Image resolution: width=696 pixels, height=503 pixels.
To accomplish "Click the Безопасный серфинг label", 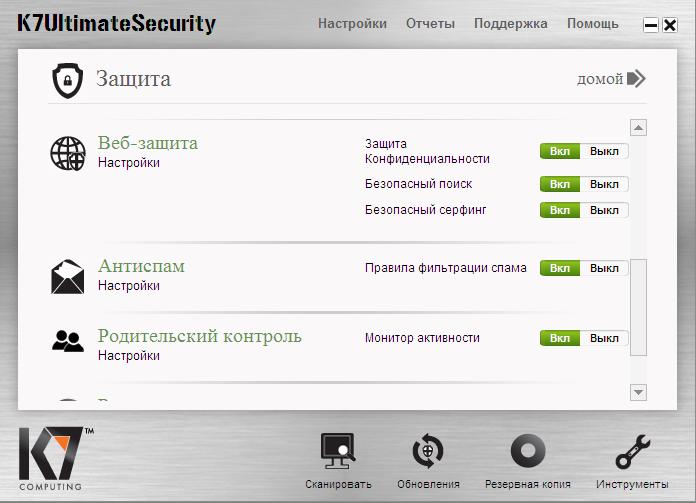I will point(426,210).
